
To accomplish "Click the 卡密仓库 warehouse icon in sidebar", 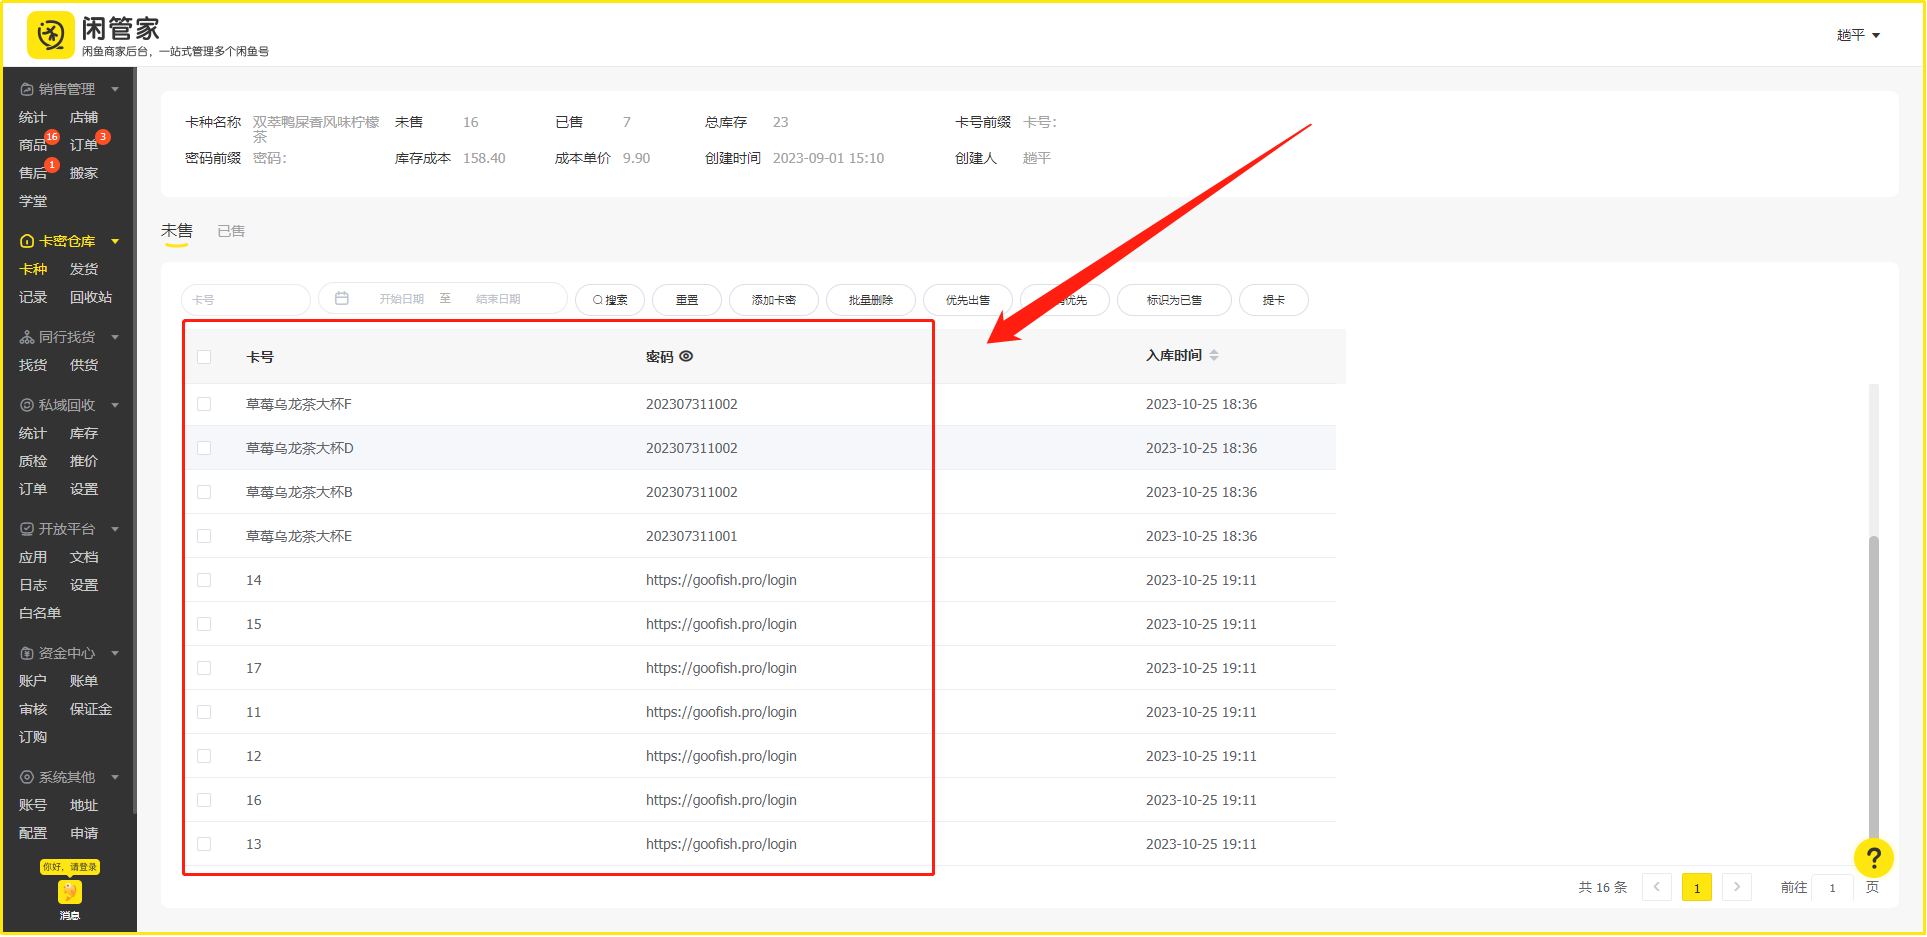I will (x=27, y=241).
